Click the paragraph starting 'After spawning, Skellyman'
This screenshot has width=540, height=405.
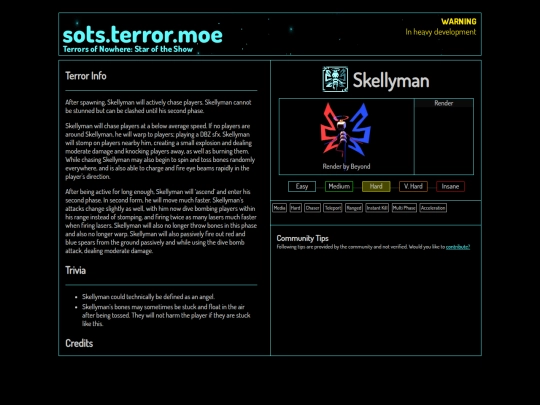[158, 106]
